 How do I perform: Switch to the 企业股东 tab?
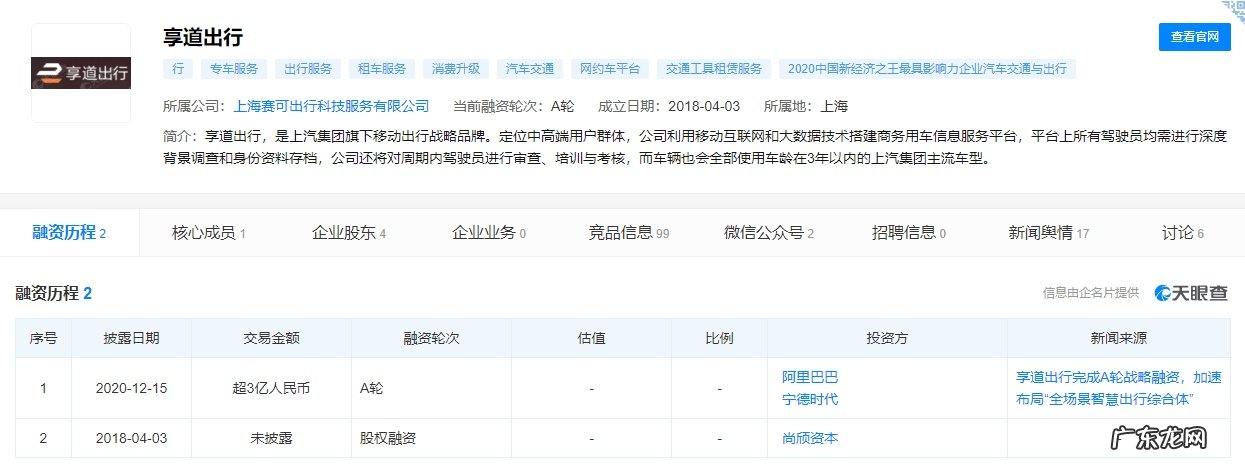(348, 233)
